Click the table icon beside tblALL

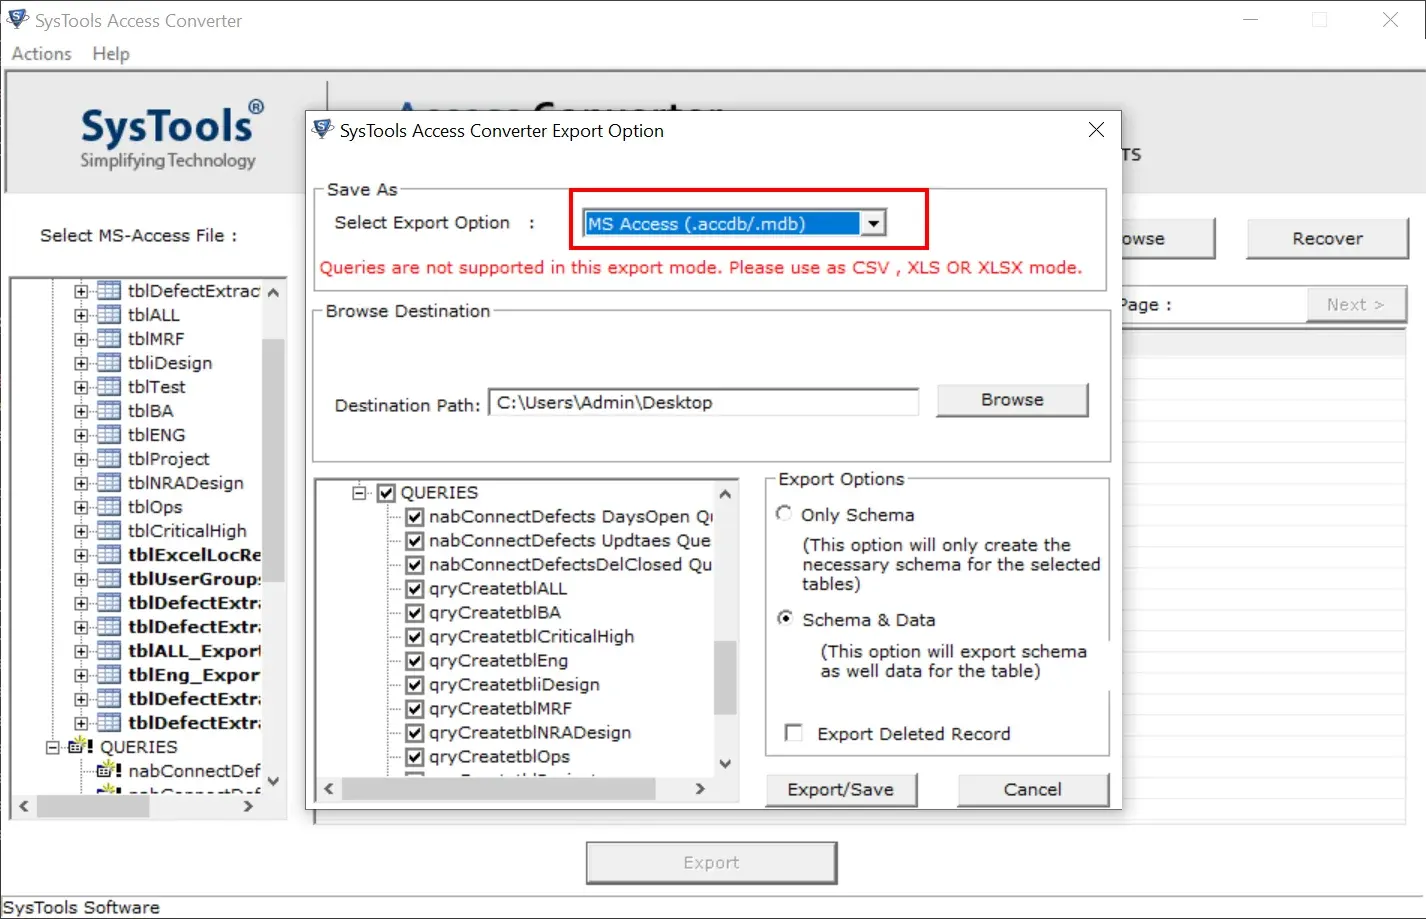pyautogui.click(x=109, y=315)
